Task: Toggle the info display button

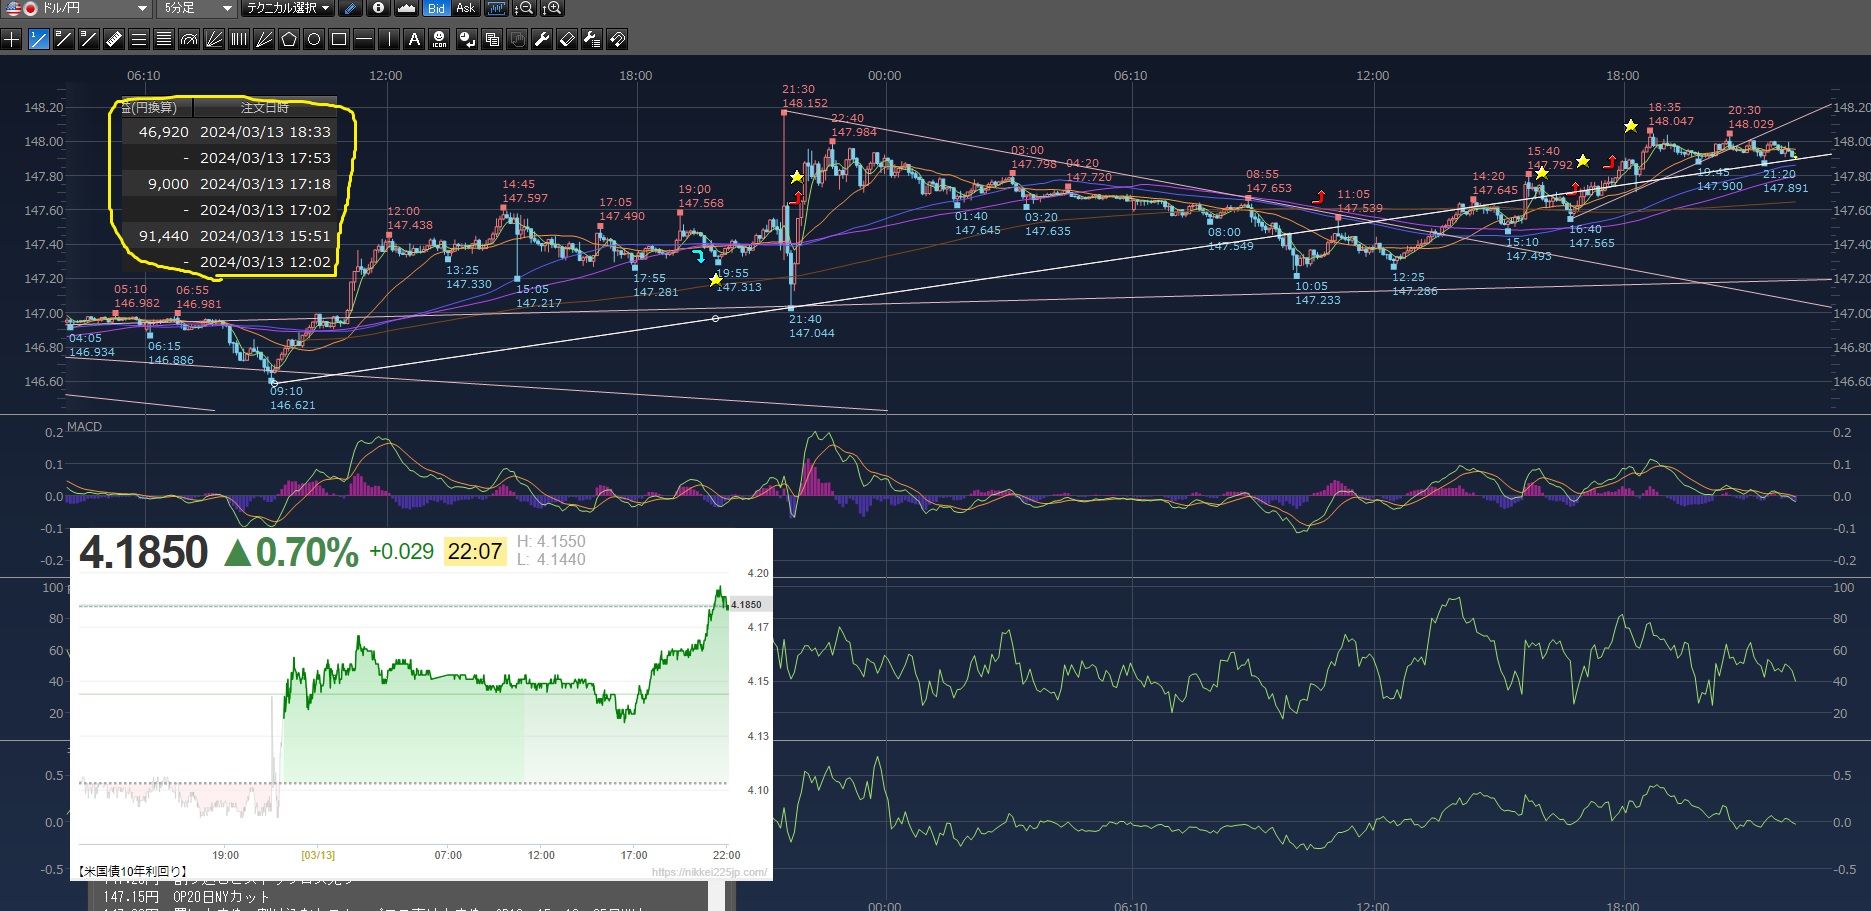Action: (378, 8)
